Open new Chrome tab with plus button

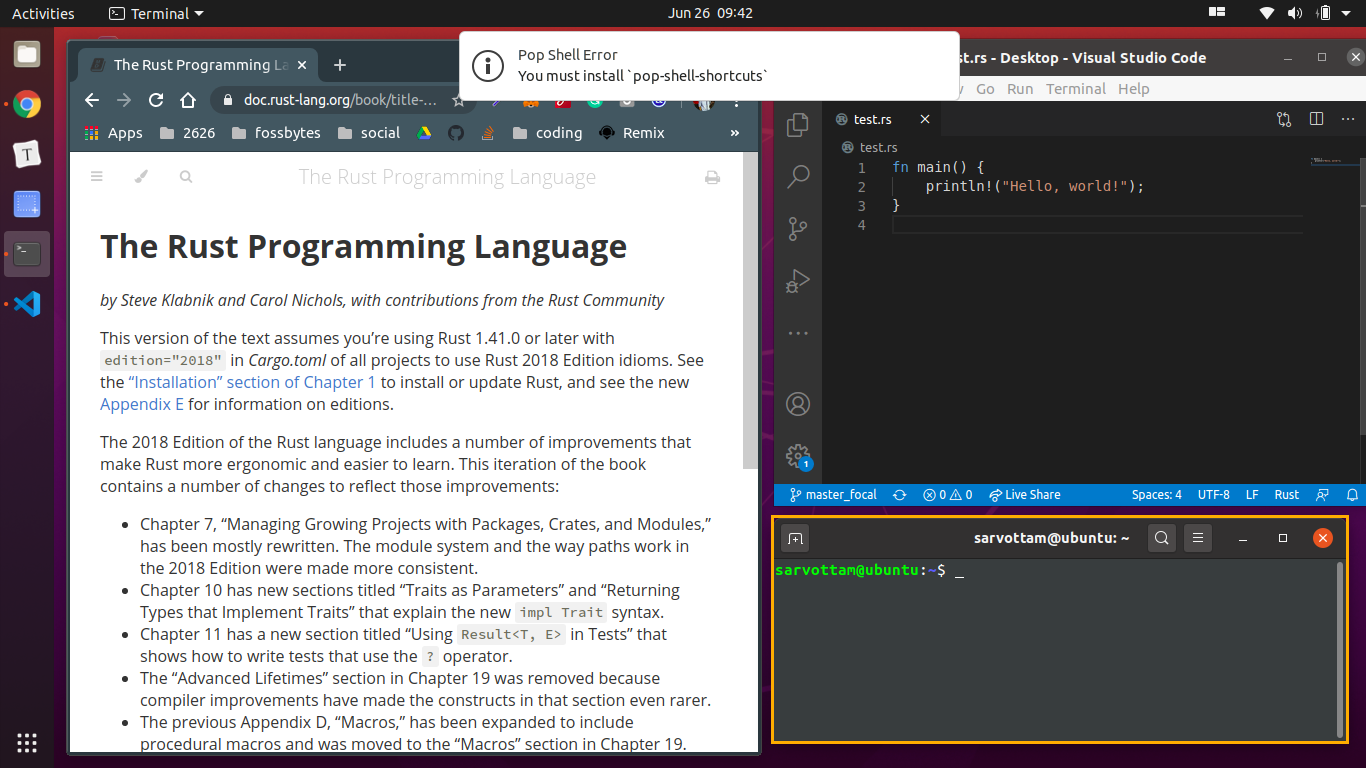[340, 65]
